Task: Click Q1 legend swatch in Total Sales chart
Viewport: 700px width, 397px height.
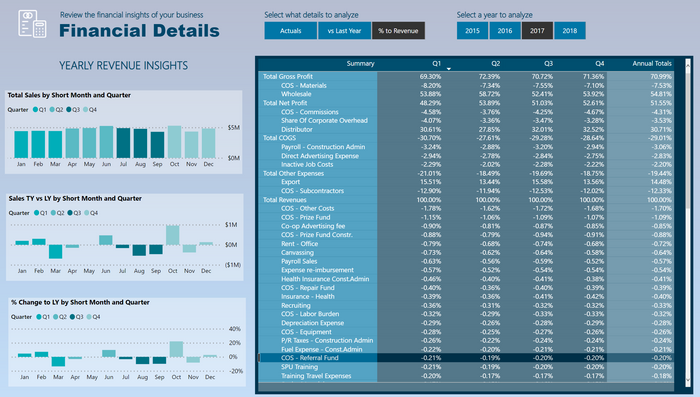Action: tap(35, 109)
